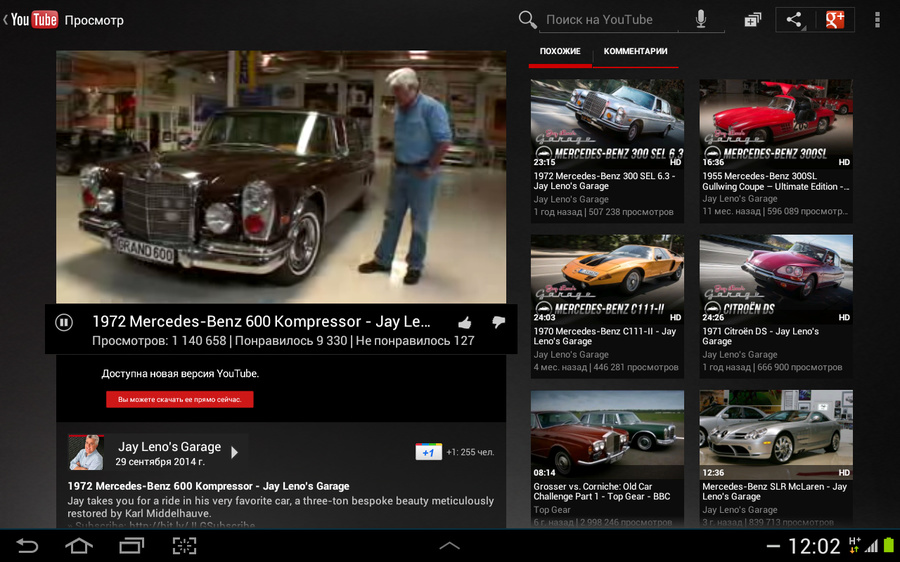Open the status clock showing 12:02
This screenshot has width=900, height=562.
tap(814, 546)
